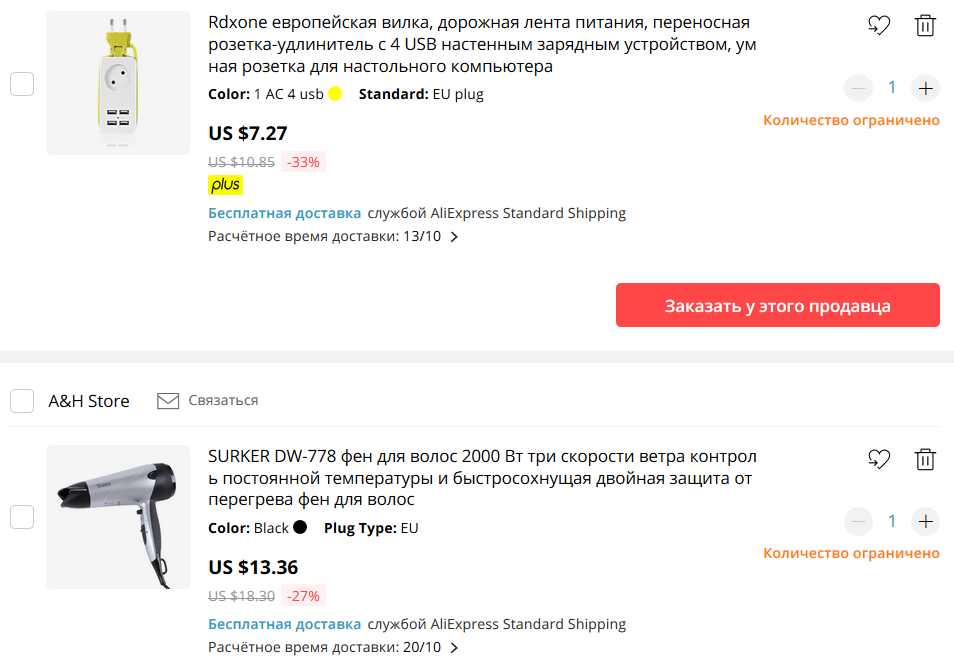Select the Rdxone power strip checkbox

22,84
